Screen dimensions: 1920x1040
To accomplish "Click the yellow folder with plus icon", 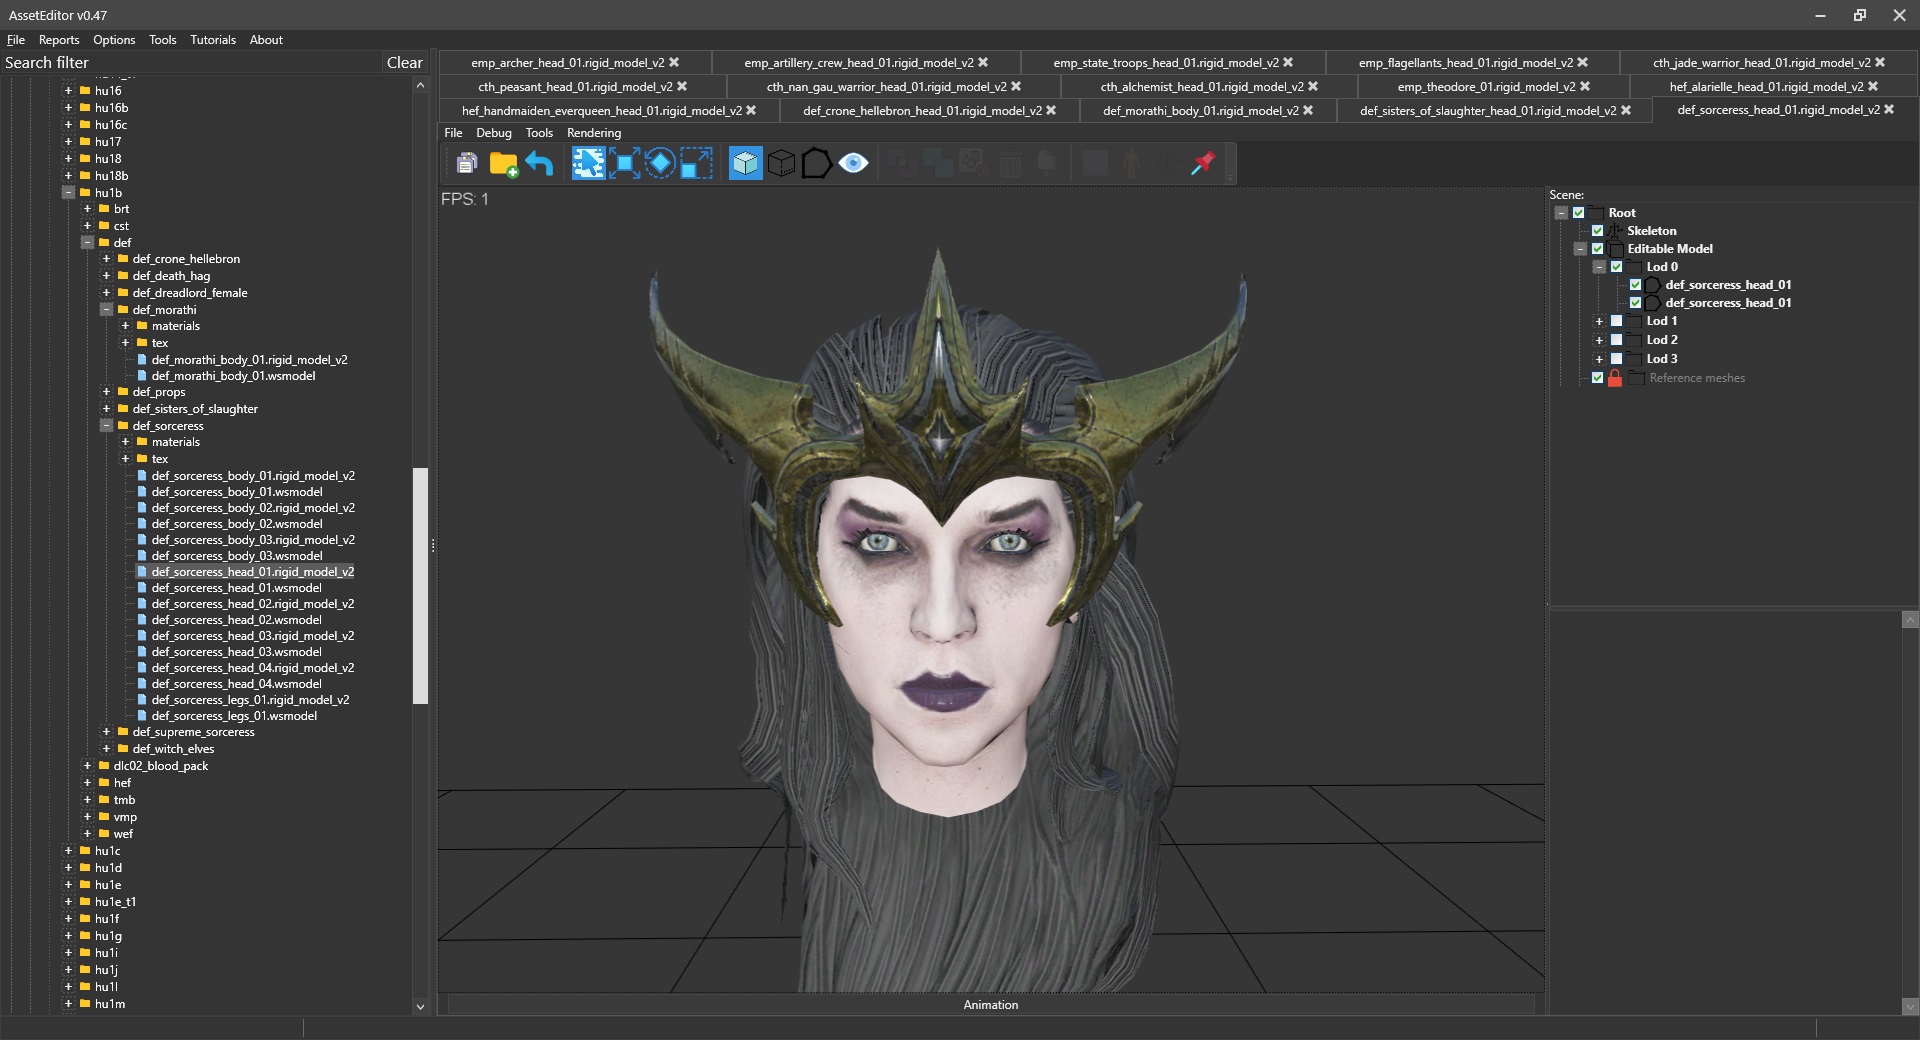I will [503, 163].
